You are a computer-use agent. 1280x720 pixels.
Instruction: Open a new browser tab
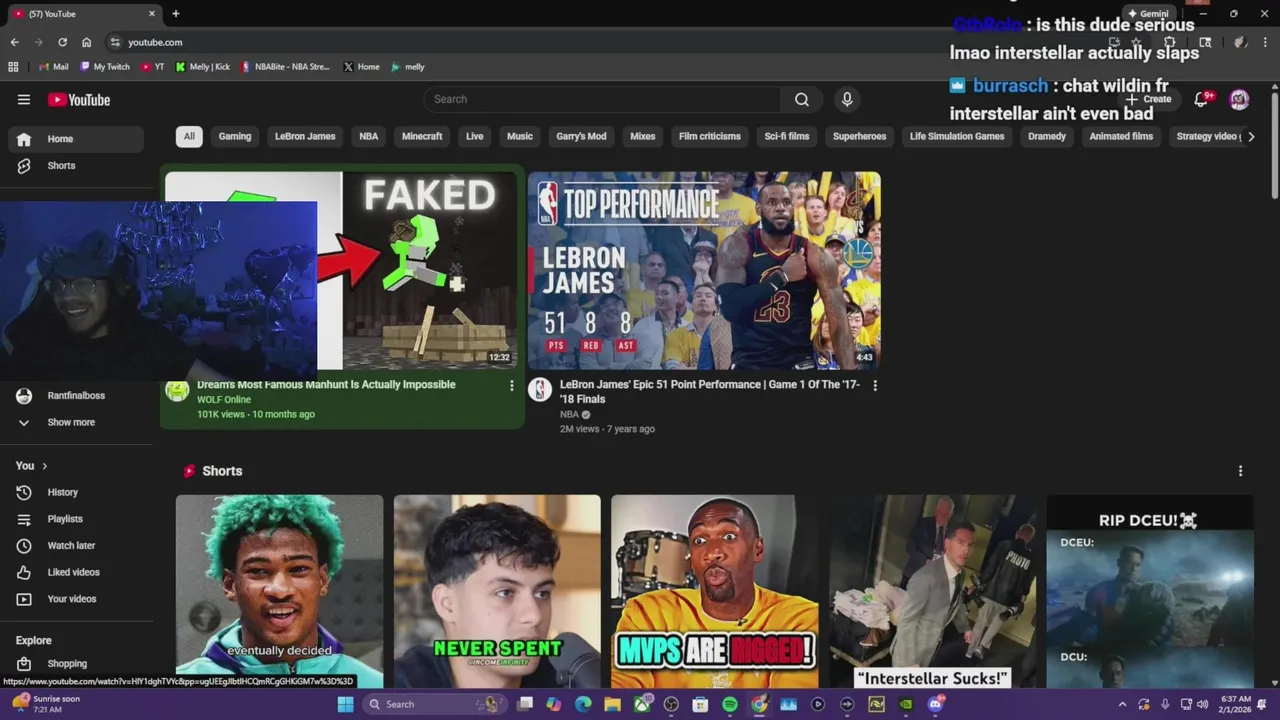pyautogui.click(x=176, y=14)
